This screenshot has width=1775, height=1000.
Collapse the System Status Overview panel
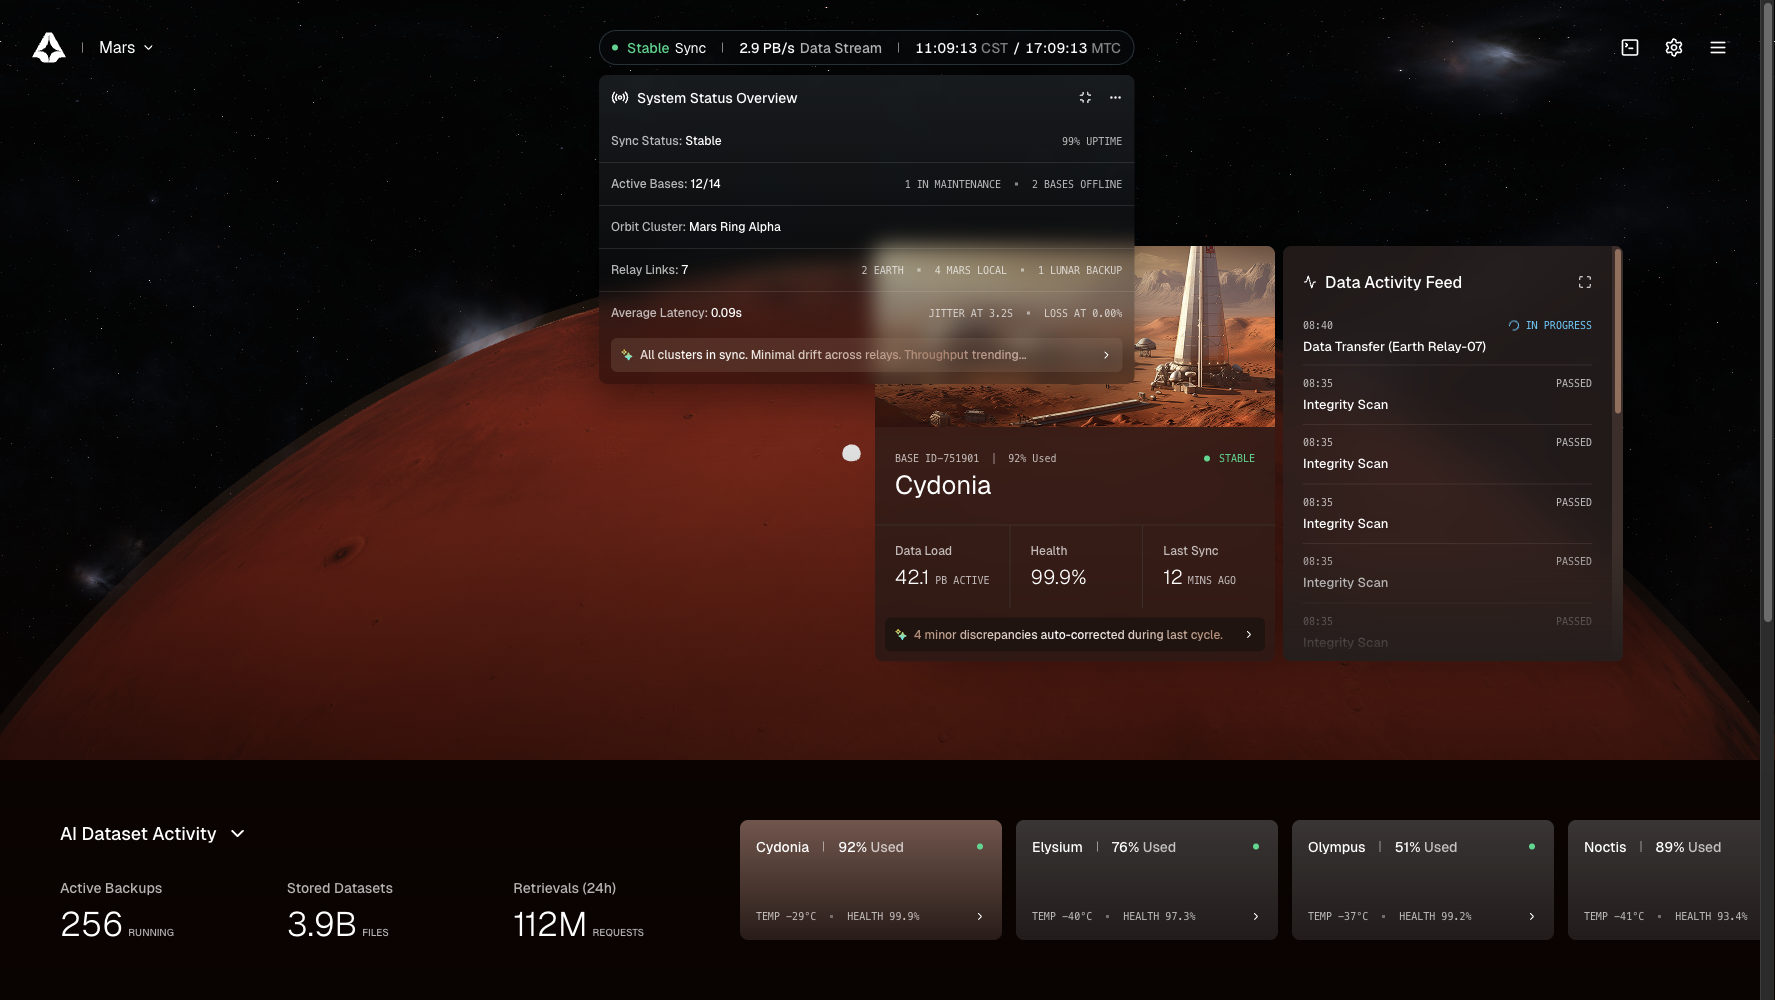pos(1085,97)
